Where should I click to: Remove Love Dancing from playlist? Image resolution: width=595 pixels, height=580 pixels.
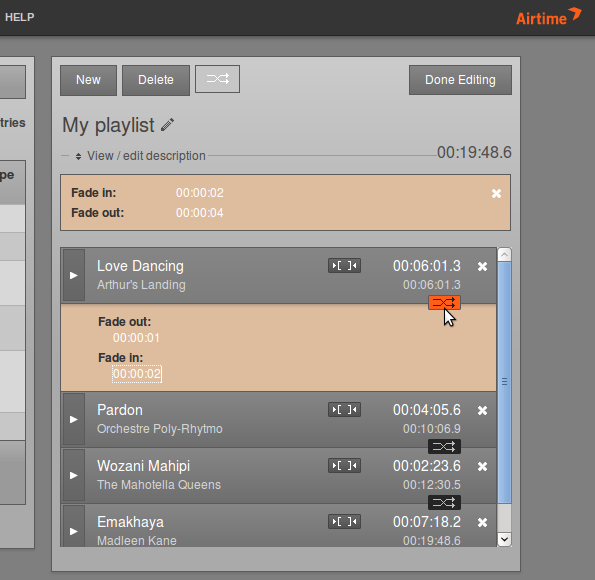click(482, 266)
